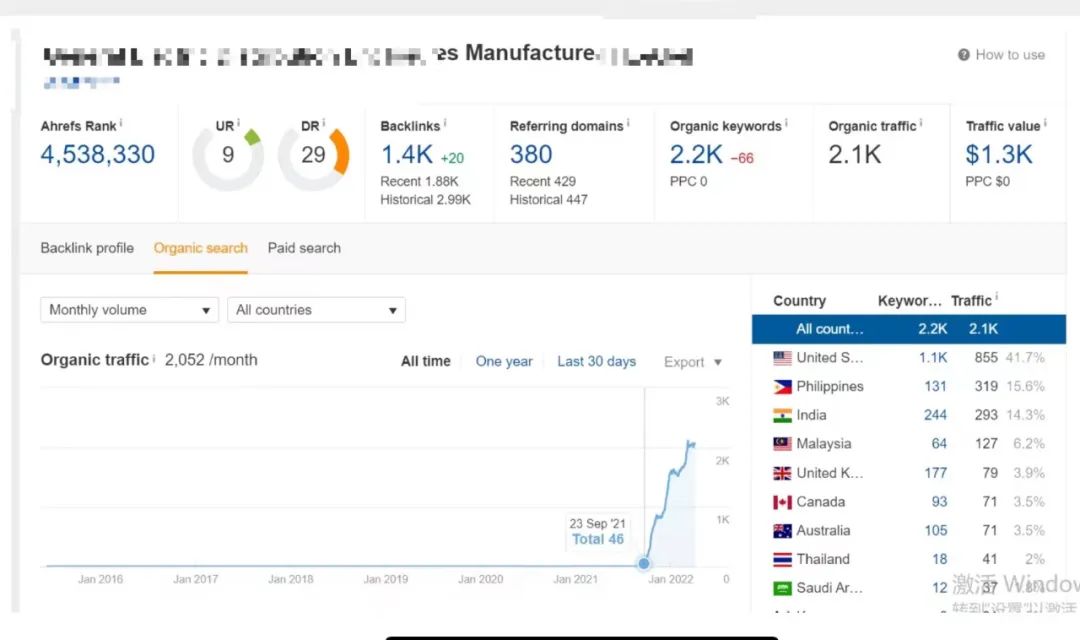Open Thailand keywords count 18
Image resolution: width=1080 pixels, height=640 pixels.
940,559
